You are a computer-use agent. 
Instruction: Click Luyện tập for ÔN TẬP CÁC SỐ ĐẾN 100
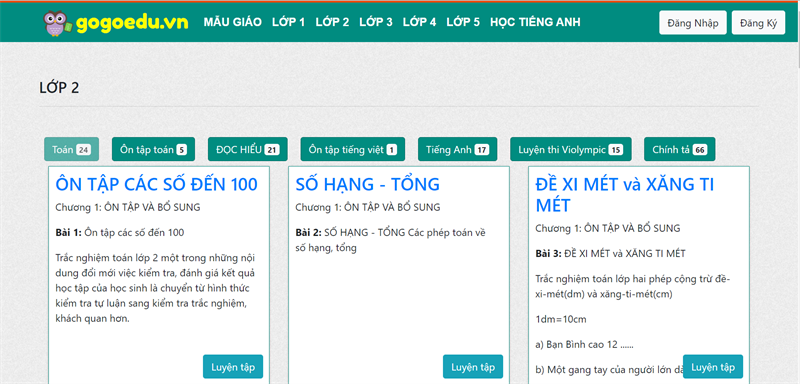point(233,367)
